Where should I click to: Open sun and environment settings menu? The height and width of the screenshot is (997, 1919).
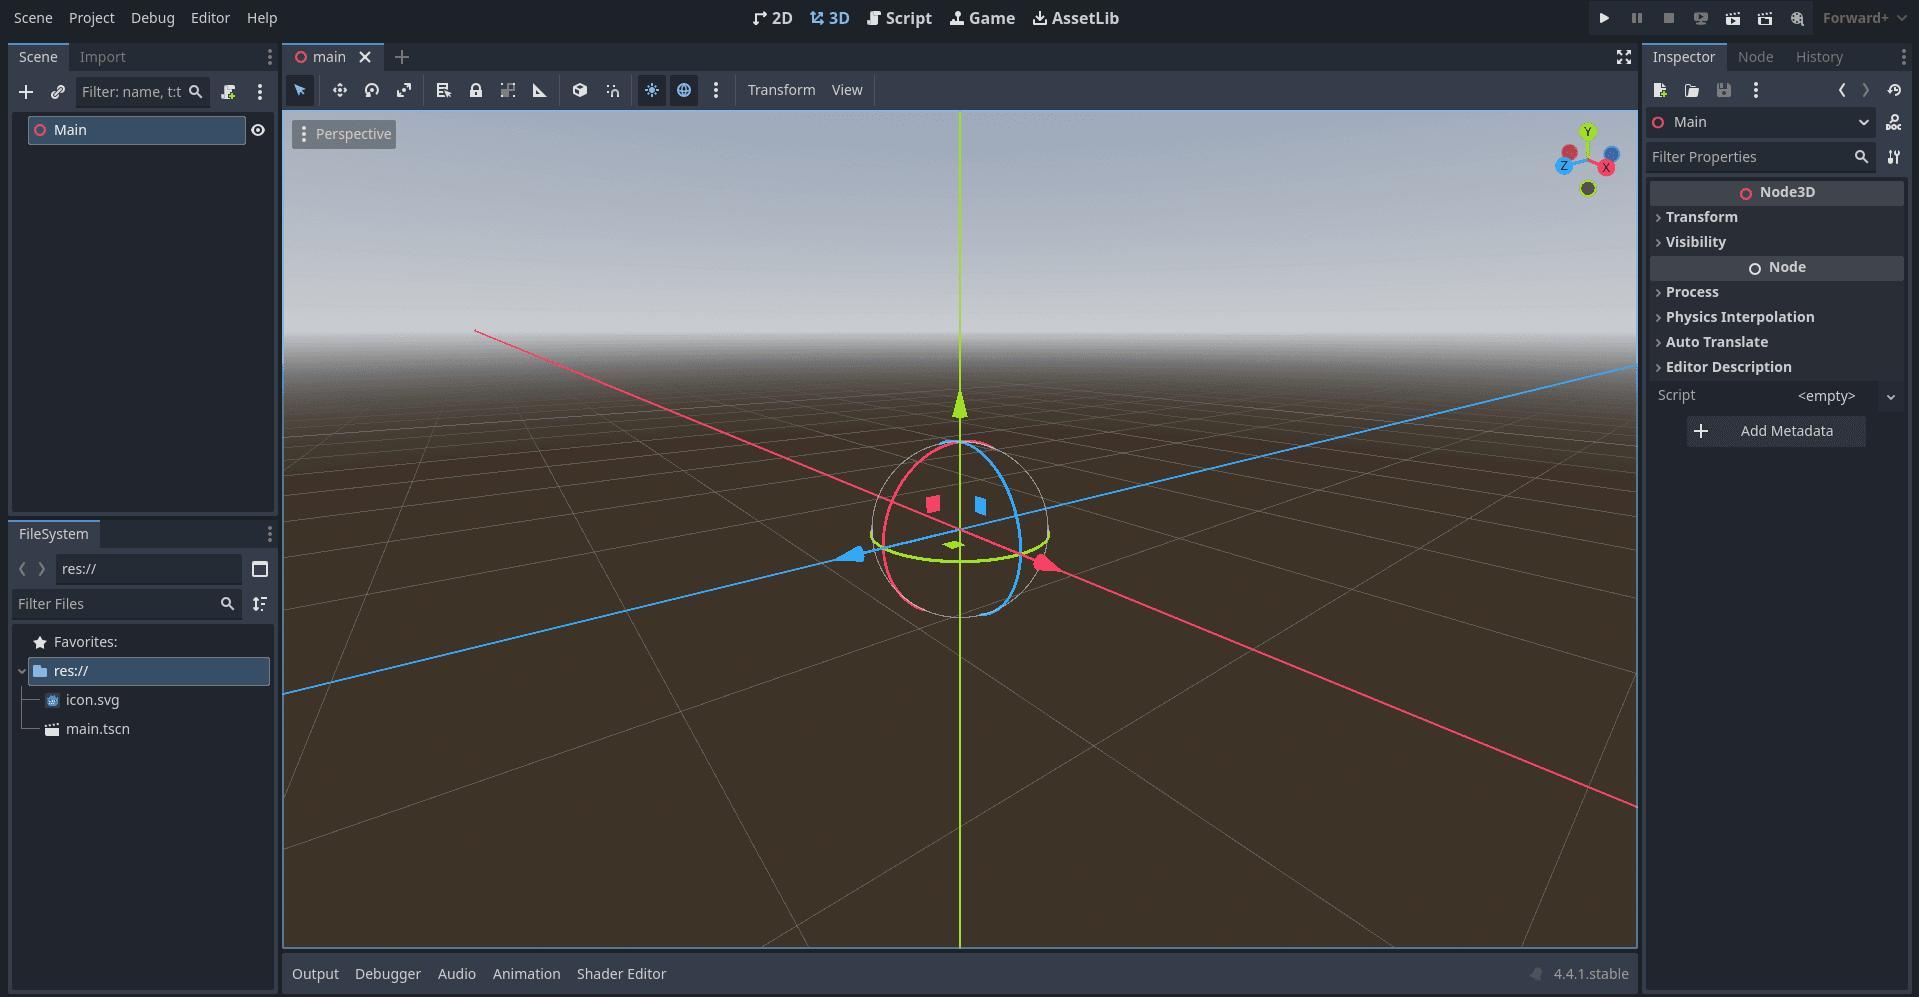tap(716, 90)
